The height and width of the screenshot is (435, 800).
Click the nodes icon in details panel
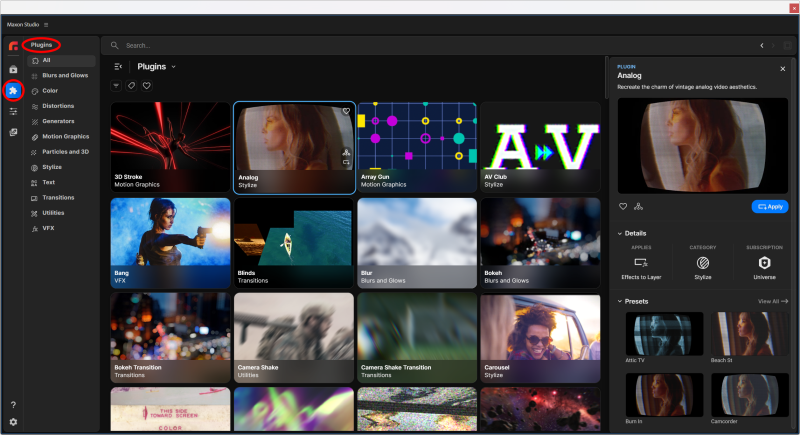point(638,207)
